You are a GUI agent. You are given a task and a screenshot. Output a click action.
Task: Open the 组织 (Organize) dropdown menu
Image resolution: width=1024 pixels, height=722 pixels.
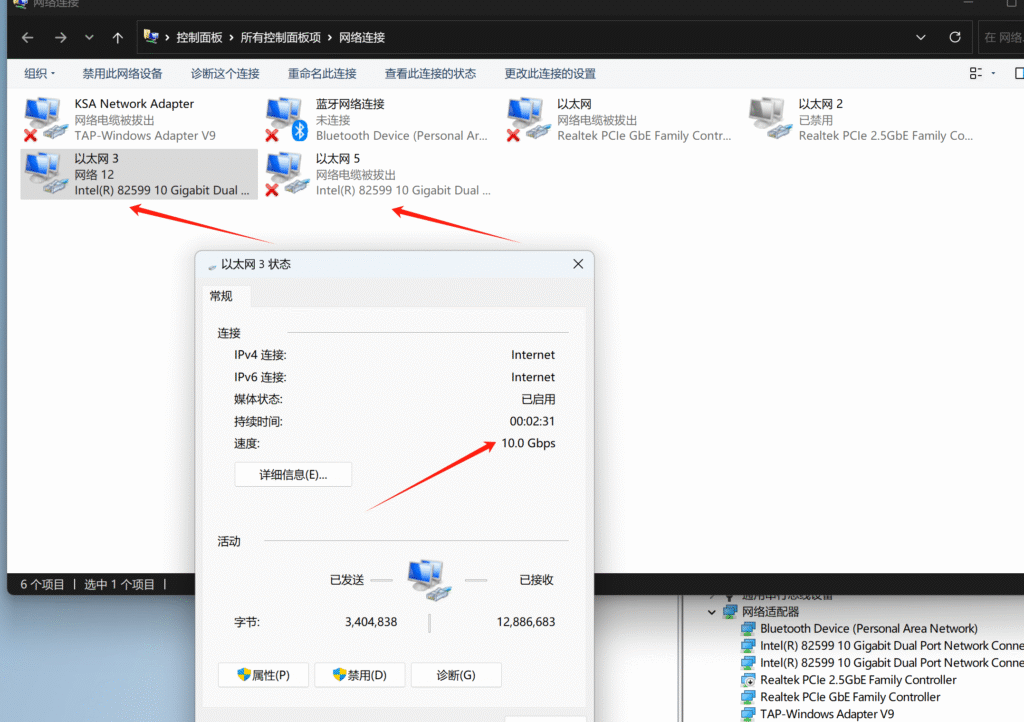point(40,74)
